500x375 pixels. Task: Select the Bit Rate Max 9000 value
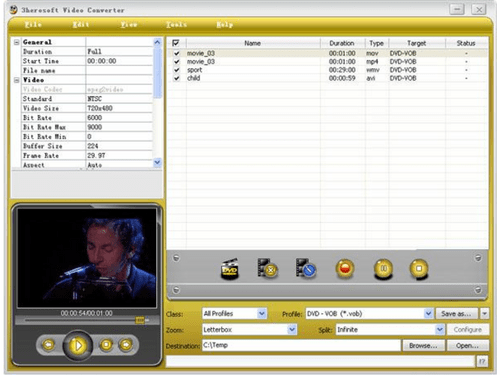(119, 127)
